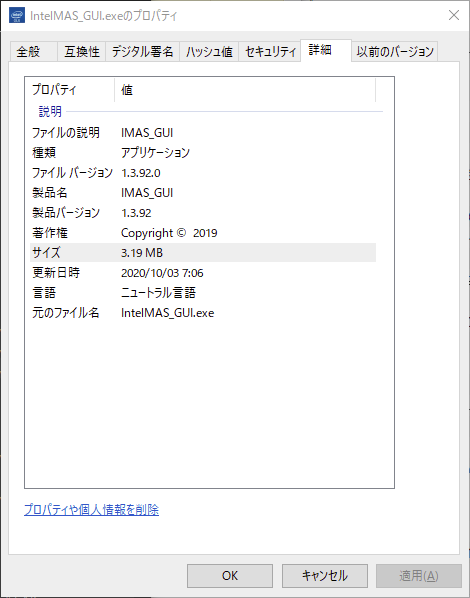
Task: Click the OK button
Action: tap(230, 575)
